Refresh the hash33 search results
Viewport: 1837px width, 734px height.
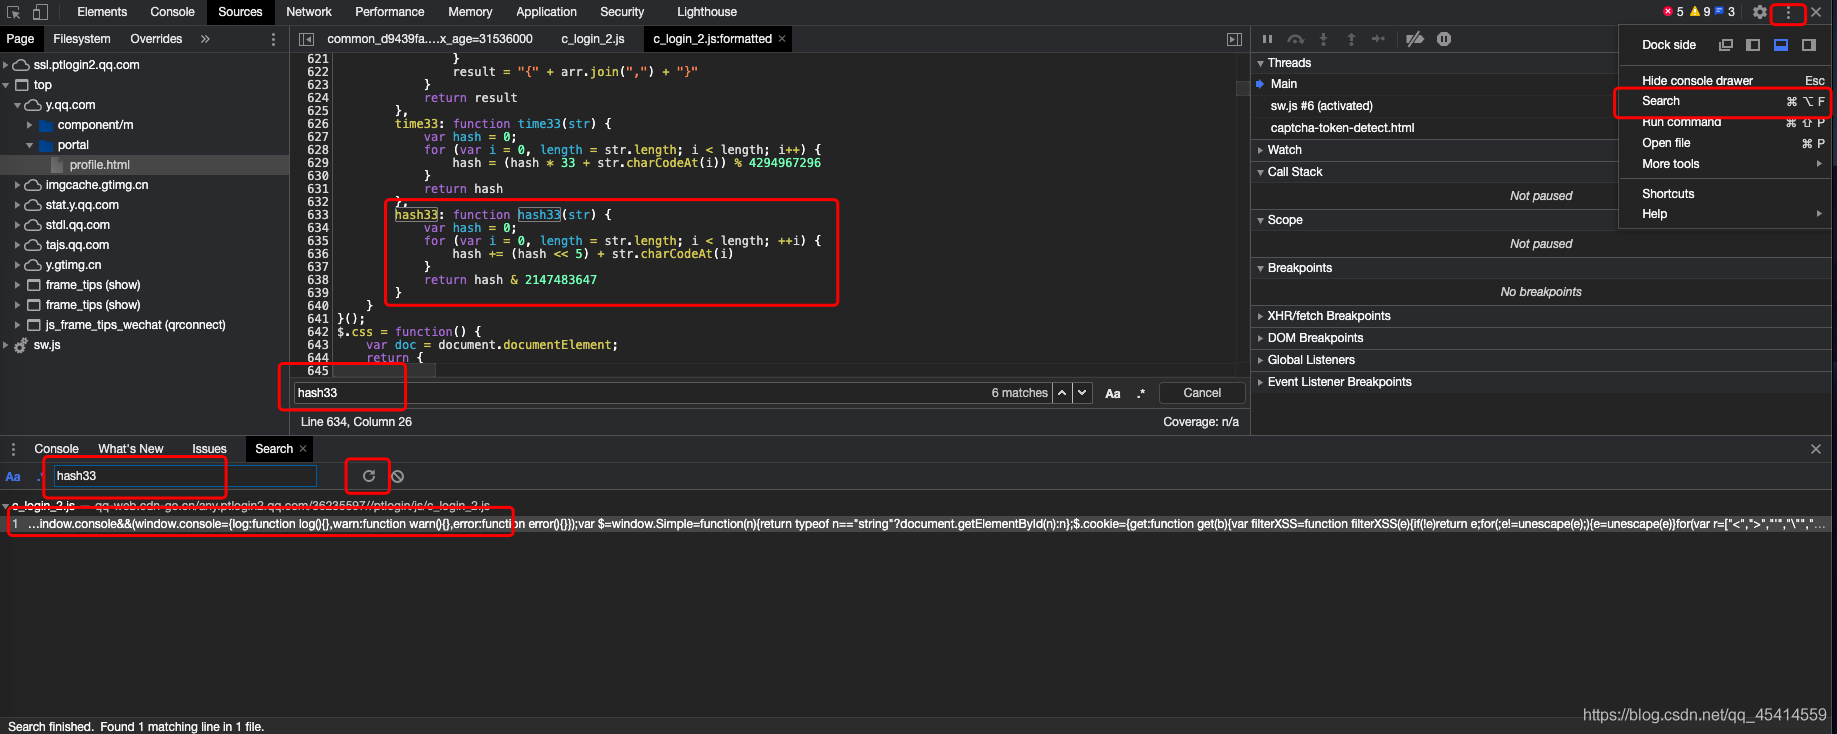pos(369,476)
